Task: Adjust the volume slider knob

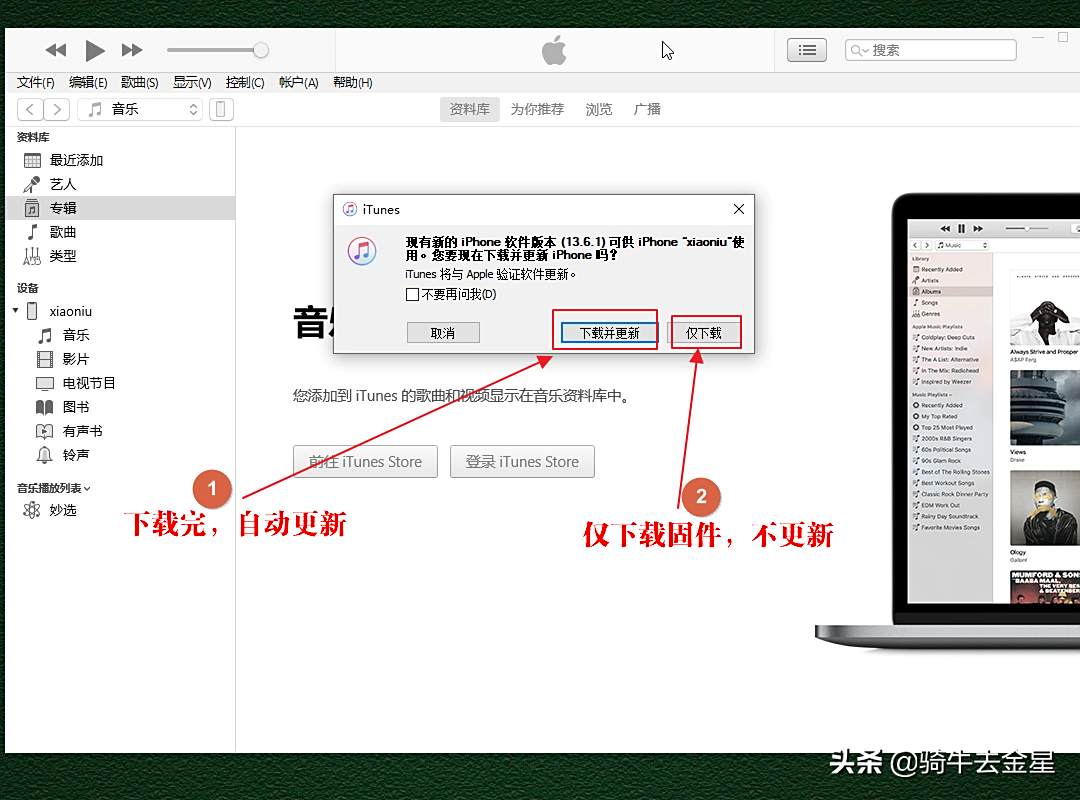Action: [x=260, y=50]
